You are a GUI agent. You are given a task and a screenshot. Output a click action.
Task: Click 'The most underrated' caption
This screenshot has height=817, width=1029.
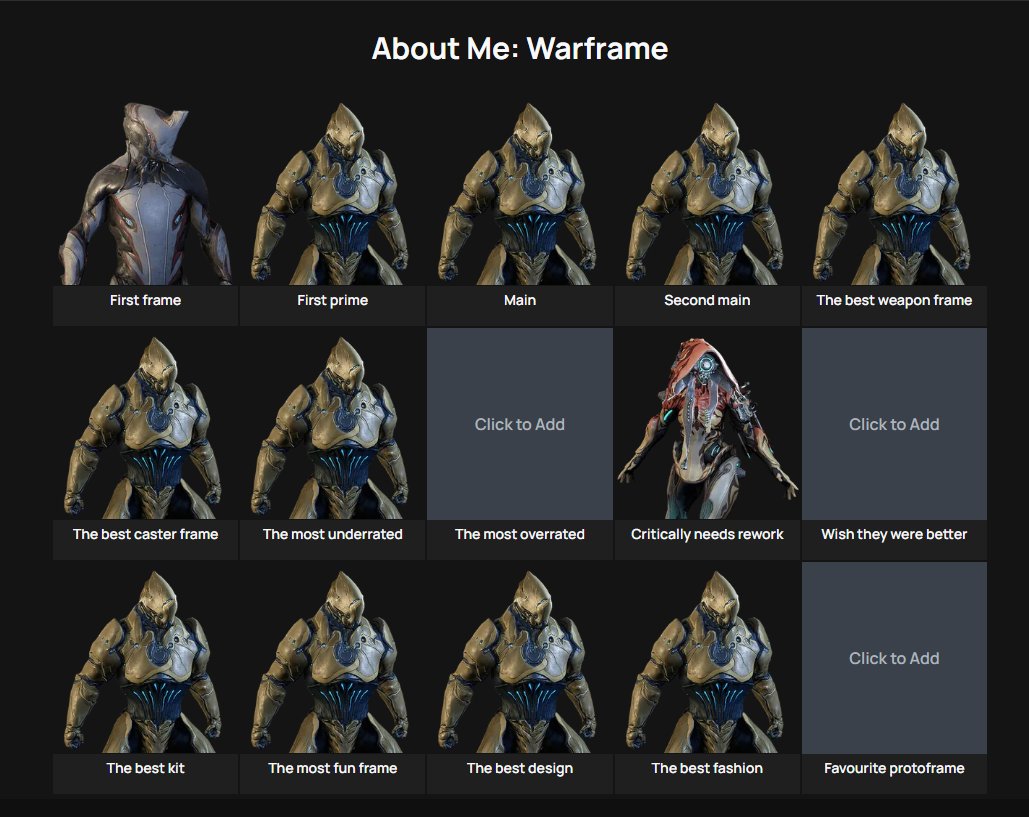[333, 534]
